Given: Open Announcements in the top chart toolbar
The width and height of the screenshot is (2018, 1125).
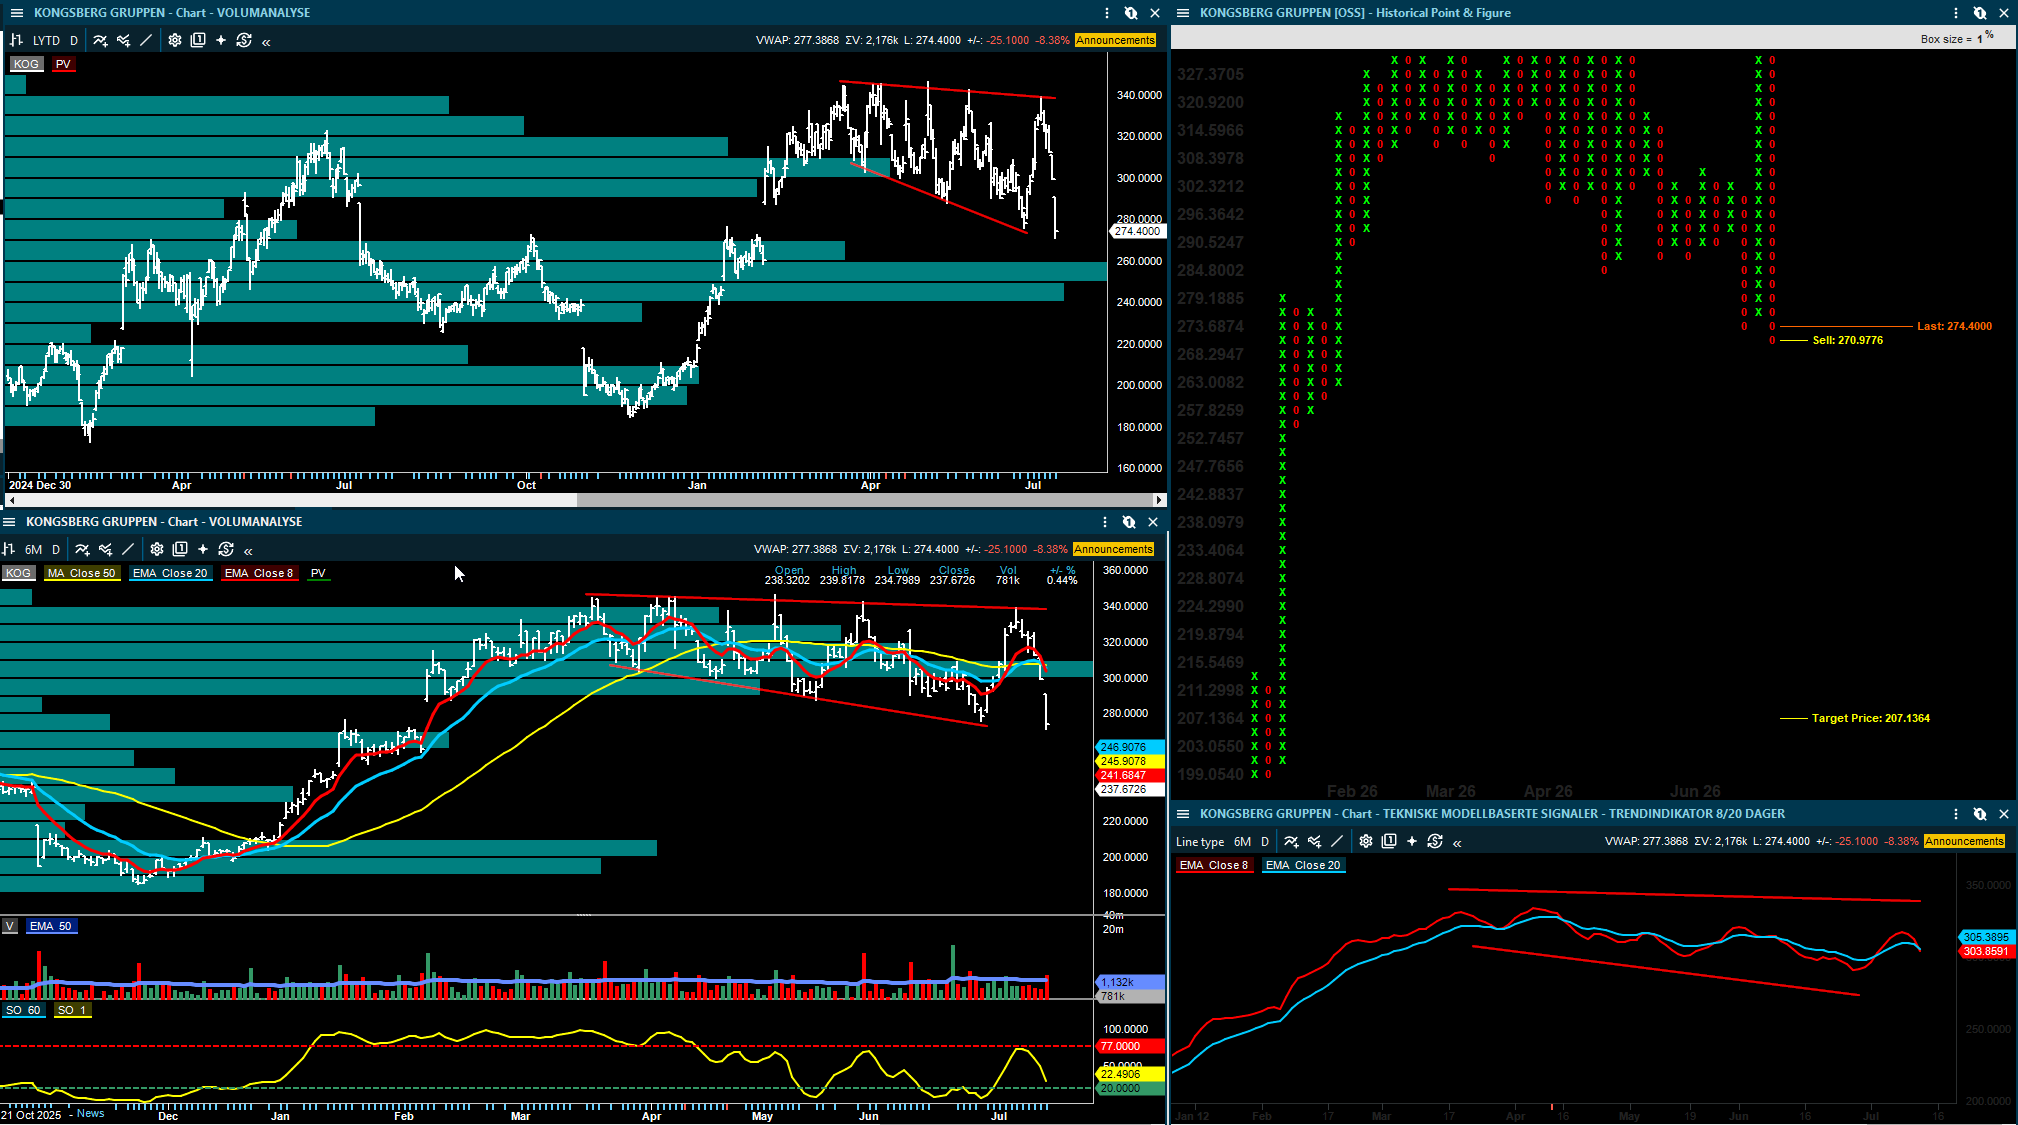Looking at the screenshot, I should coord(1116,41).
